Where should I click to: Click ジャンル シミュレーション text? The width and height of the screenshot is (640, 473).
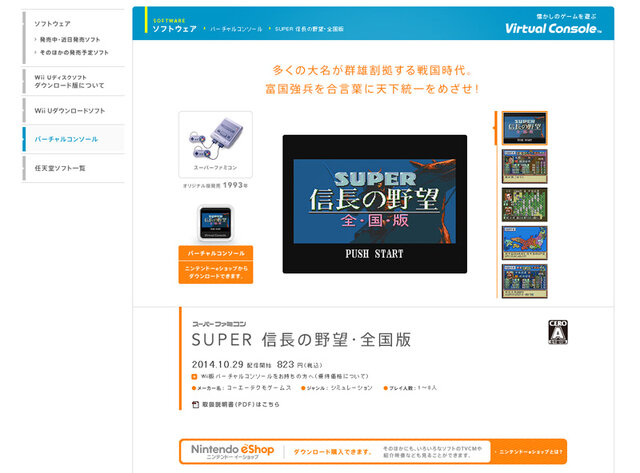(x=337, y=388)
